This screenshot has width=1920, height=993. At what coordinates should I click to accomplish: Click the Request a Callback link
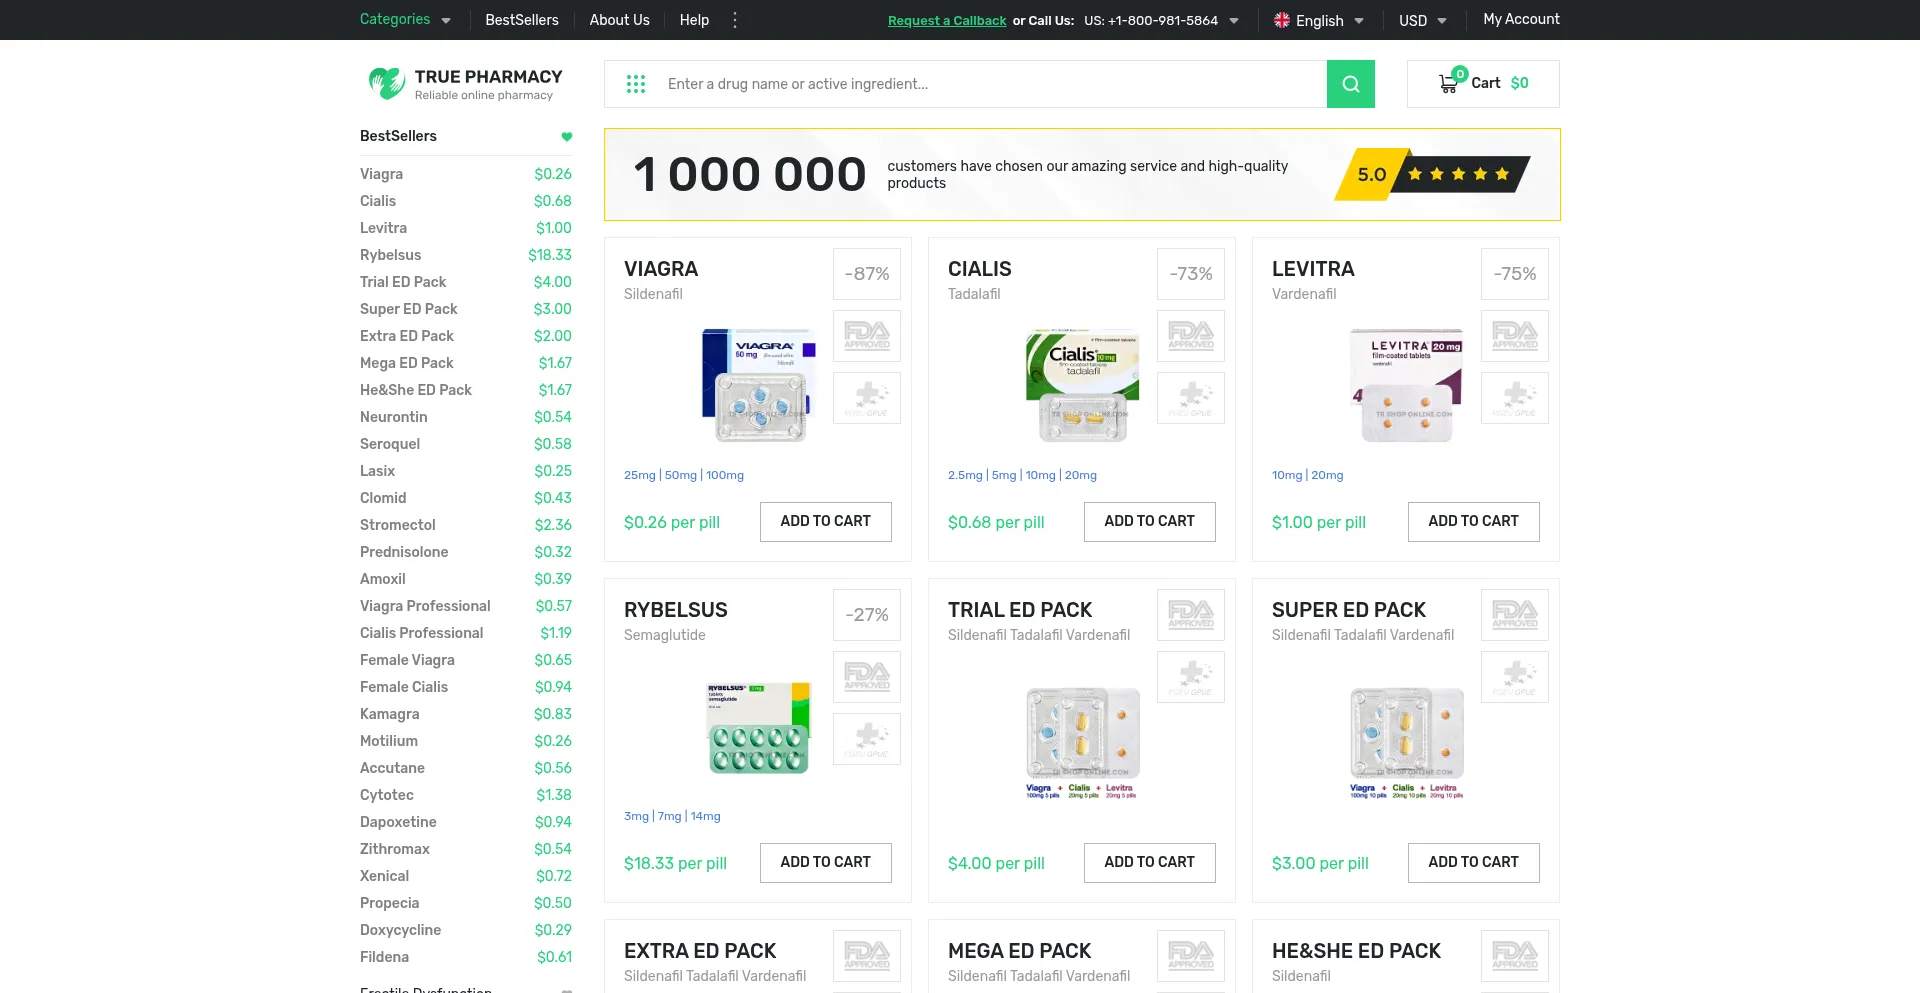point(946,21)
